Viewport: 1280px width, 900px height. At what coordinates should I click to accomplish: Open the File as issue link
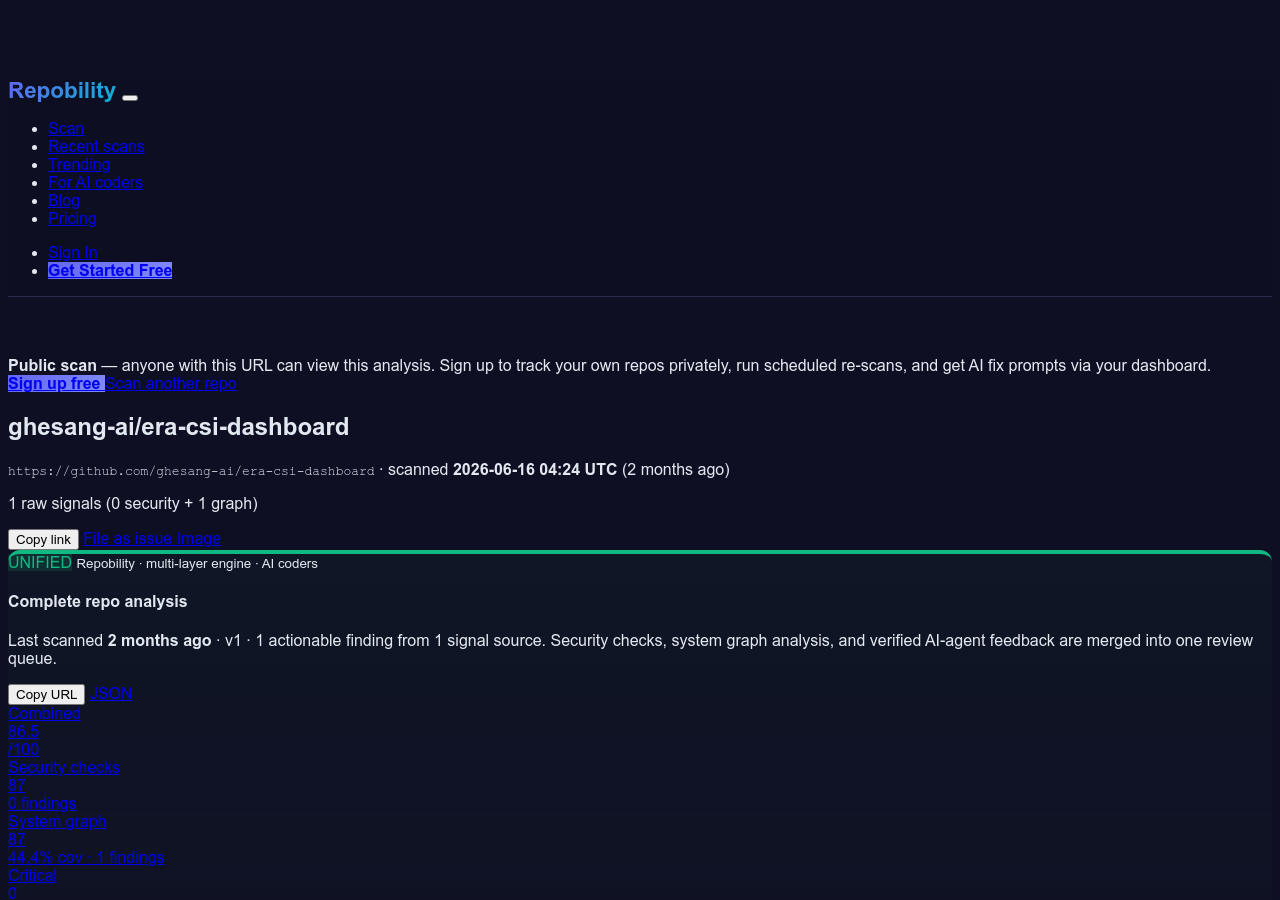127,538
